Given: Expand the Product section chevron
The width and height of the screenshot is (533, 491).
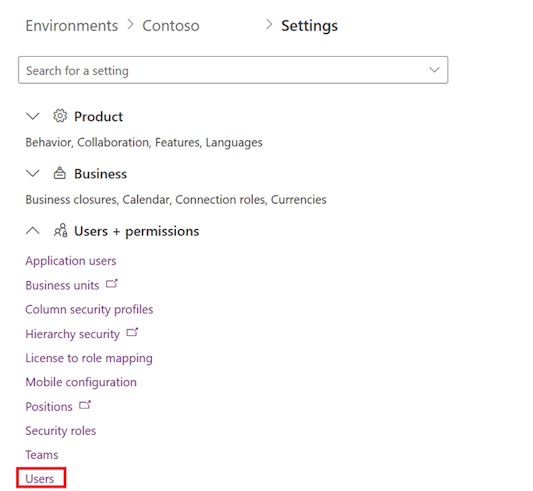Looking at the screenshot, I should (x=33, y=116).
